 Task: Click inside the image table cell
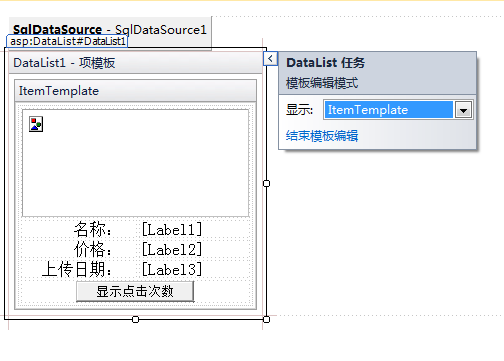135,163
